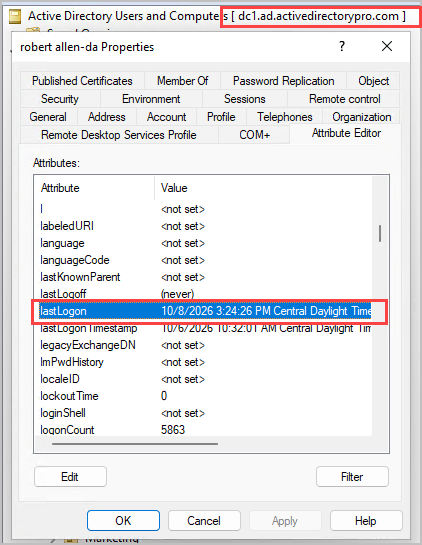Click the lastLogoff value (never)
Screen dimensions: 422x545
(177, 294)
